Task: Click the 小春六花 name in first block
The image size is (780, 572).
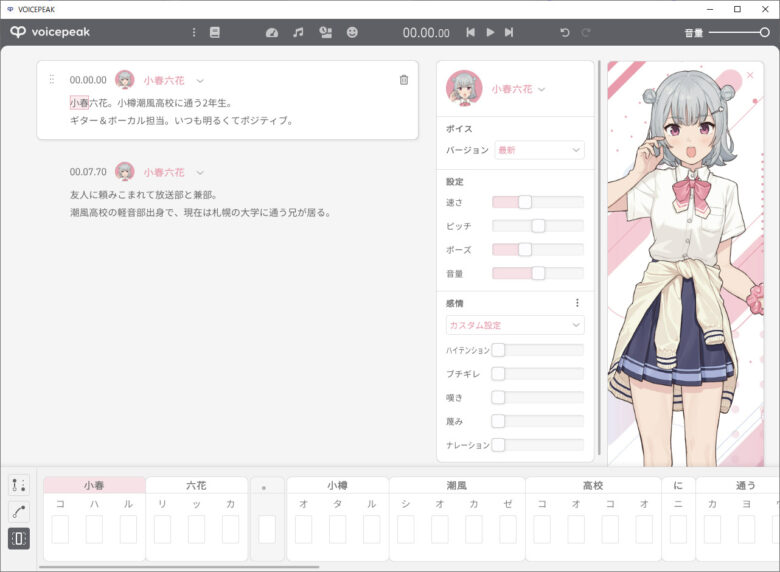Action: [x=164, y=80]
